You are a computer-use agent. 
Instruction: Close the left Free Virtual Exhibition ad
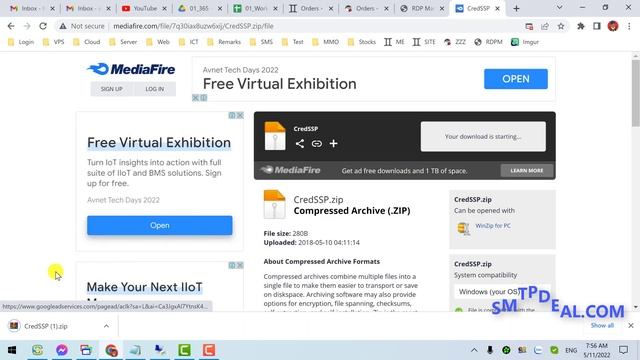pyautogui.click(x=240, y=116)
